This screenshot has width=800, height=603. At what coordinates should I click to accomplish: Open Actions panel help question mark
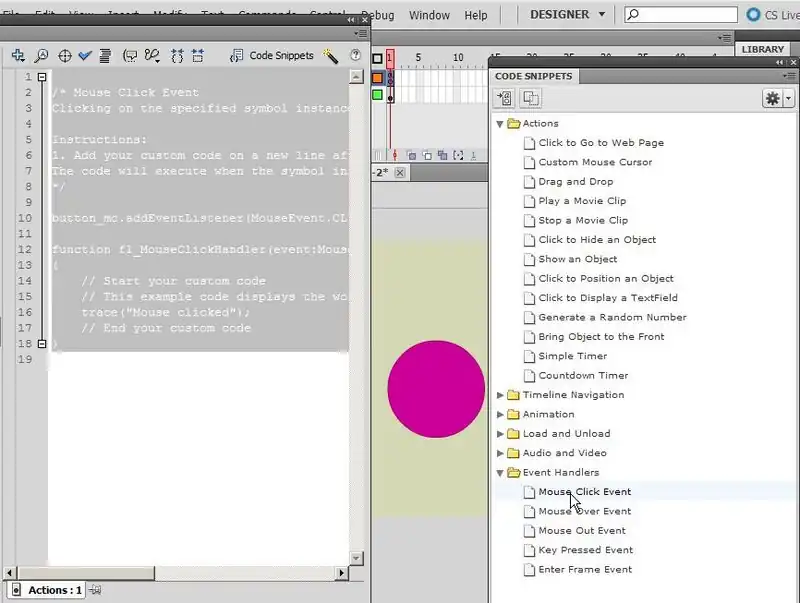pos(355,56)
